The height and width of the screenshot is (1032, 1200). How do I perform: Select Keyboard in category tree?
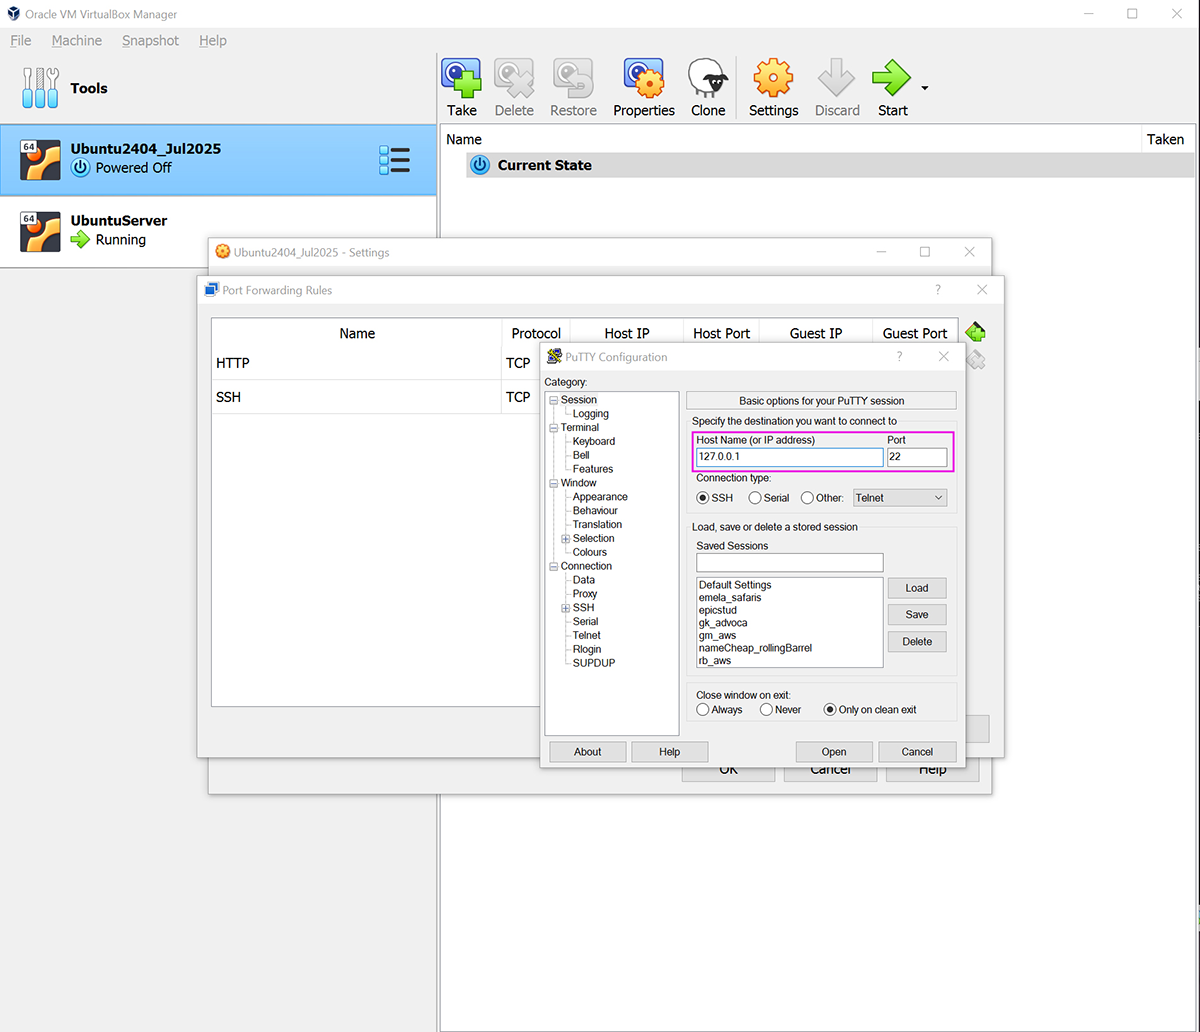pyautogui.click(x=594, y=441)
